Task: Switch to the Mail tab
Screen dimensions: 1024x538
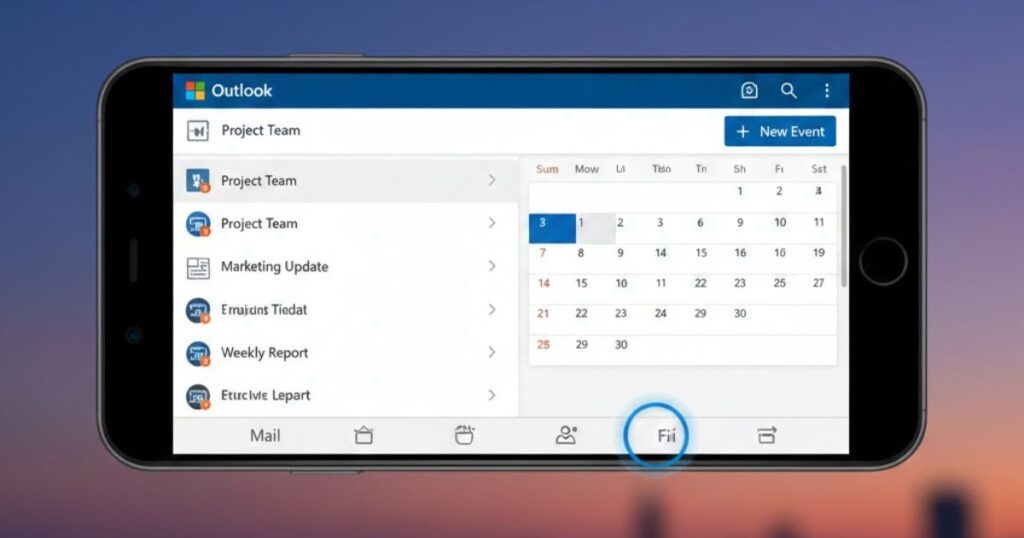Action: pyautogui.click(x=265, y=435)
